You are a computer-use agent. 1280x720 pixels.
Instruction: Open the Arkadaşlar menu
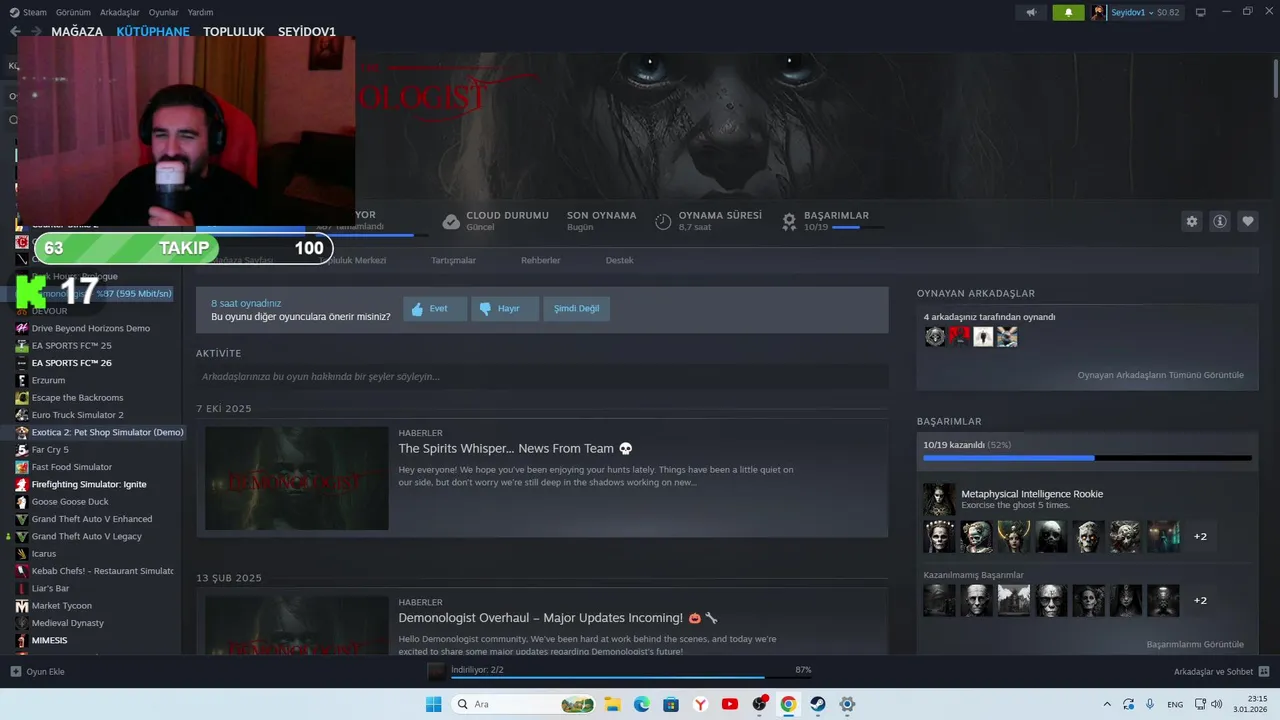120,12
